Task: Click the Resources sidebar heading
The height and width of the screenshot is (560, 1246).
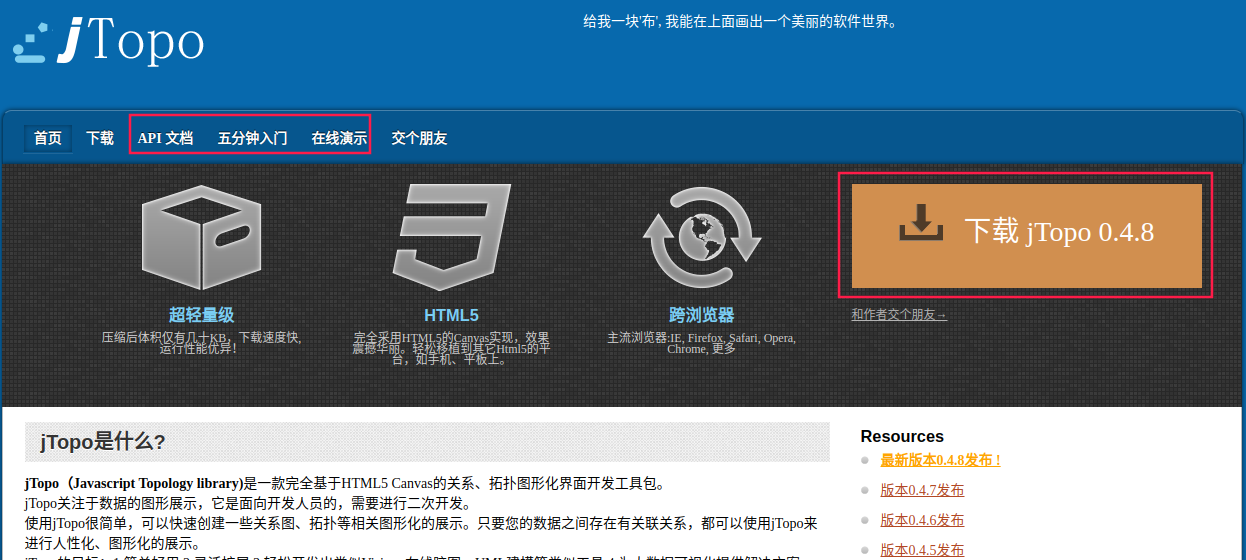Action: 902,436
